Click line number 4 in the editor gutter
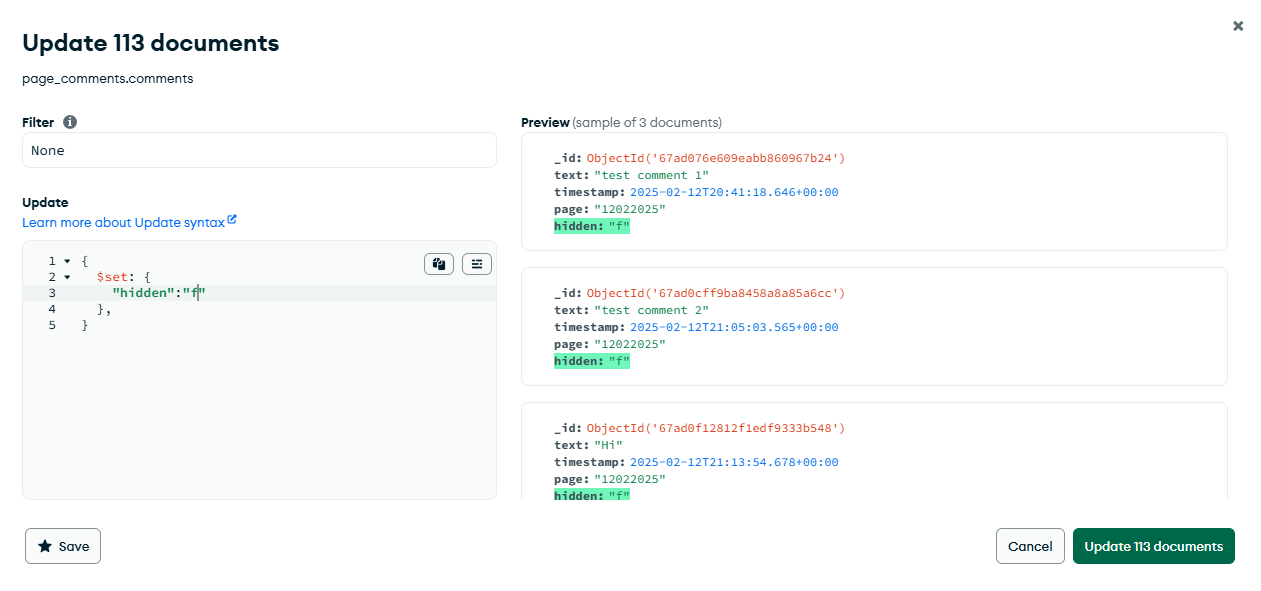The width and height of the screenshot is (1261, 591). coord(52,309)
